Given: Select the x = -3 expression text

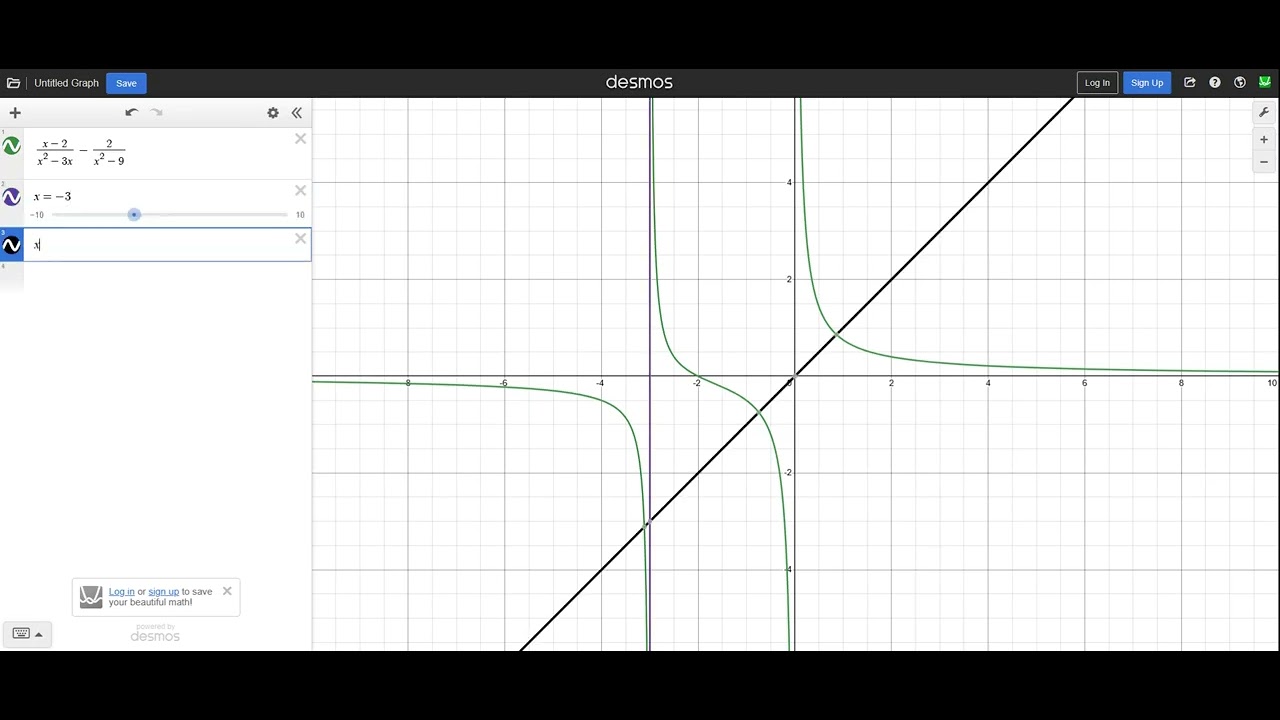Looking at the screenshot, I should (52, 196).
